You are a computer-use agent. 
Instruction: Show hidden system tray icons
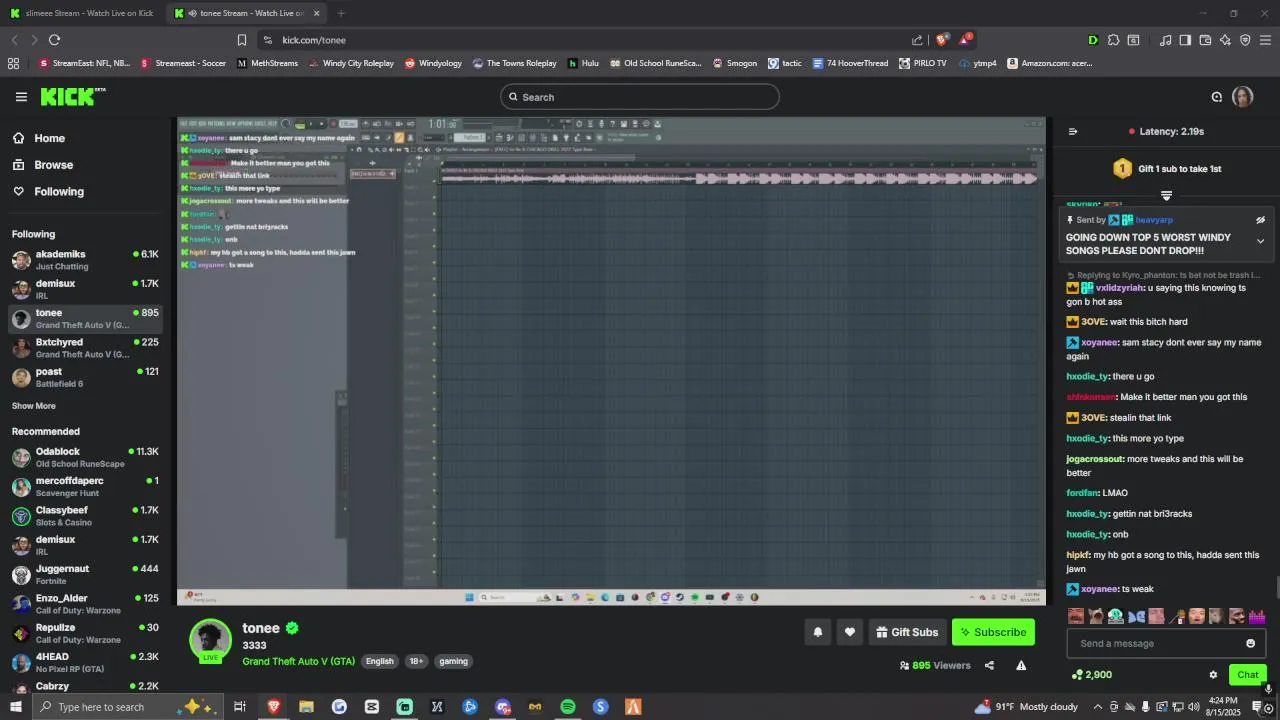pos(1097,707)
